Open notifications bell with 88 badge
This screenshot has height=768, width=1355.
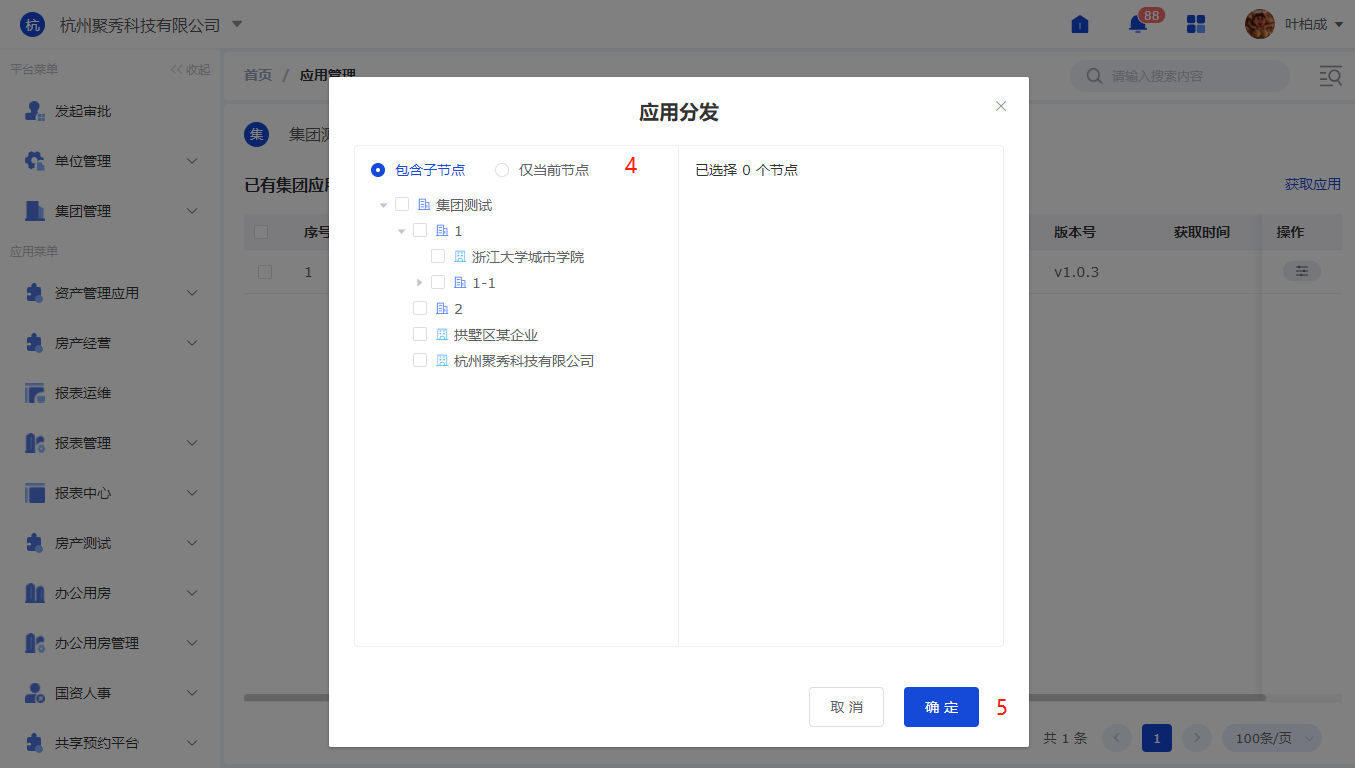[1138, 25]
